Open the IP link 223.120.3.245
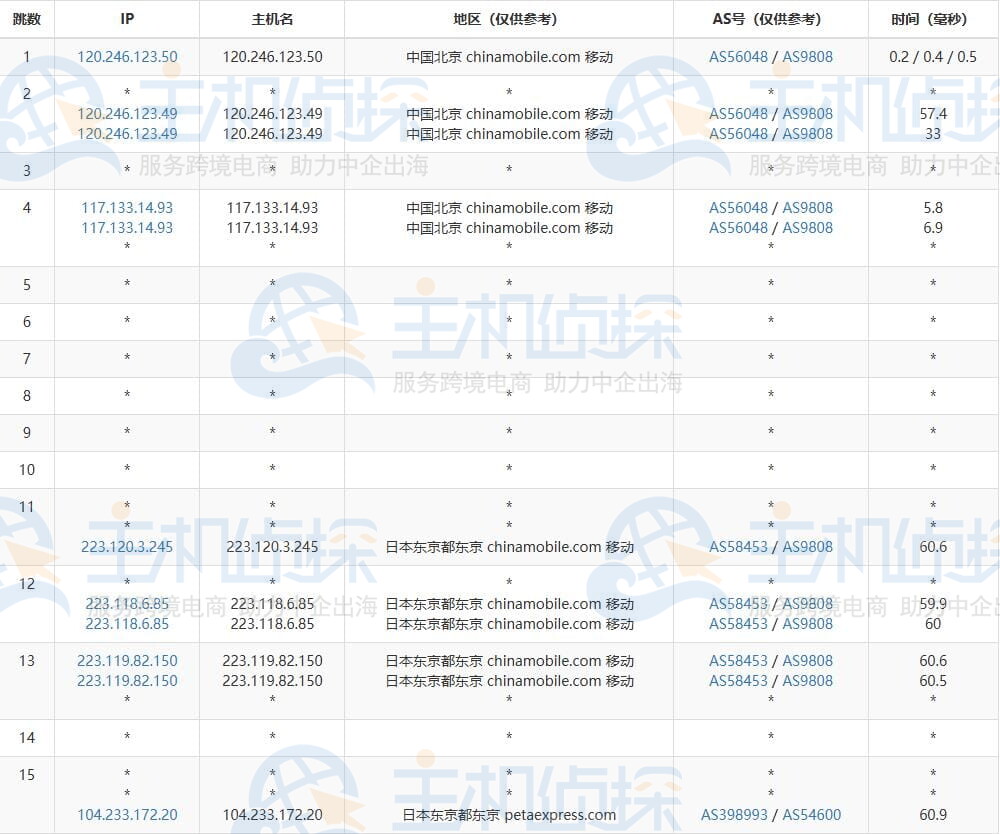This screenshot has height=834, width=1000. coord(128,546)
